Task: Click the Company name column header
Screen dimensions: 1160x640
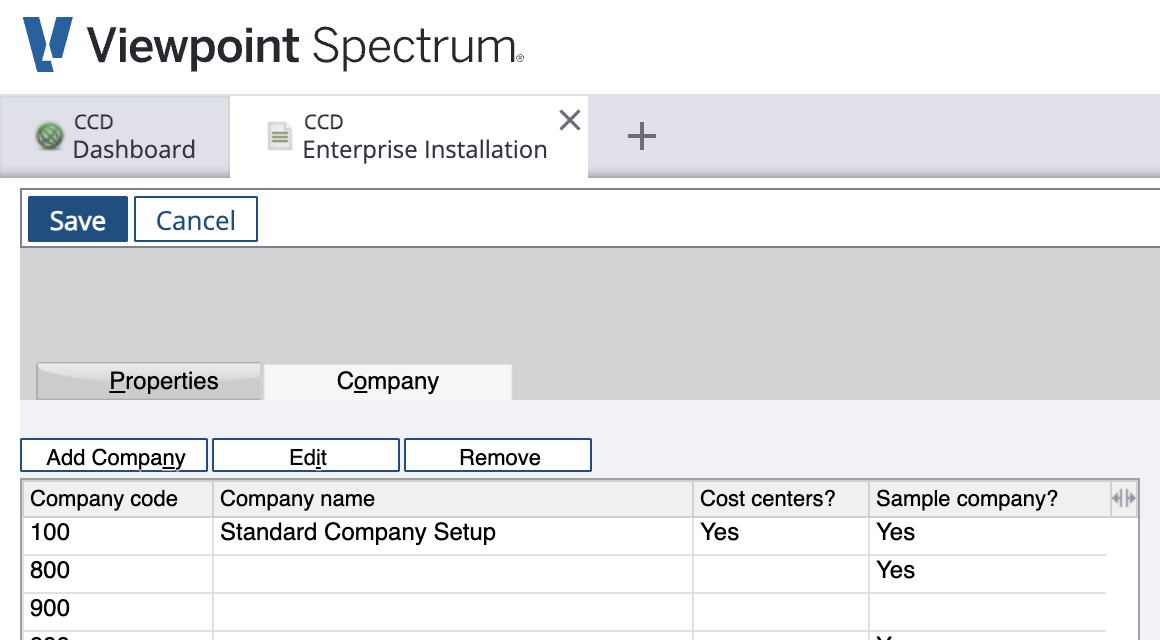Action: coord(453,499)
